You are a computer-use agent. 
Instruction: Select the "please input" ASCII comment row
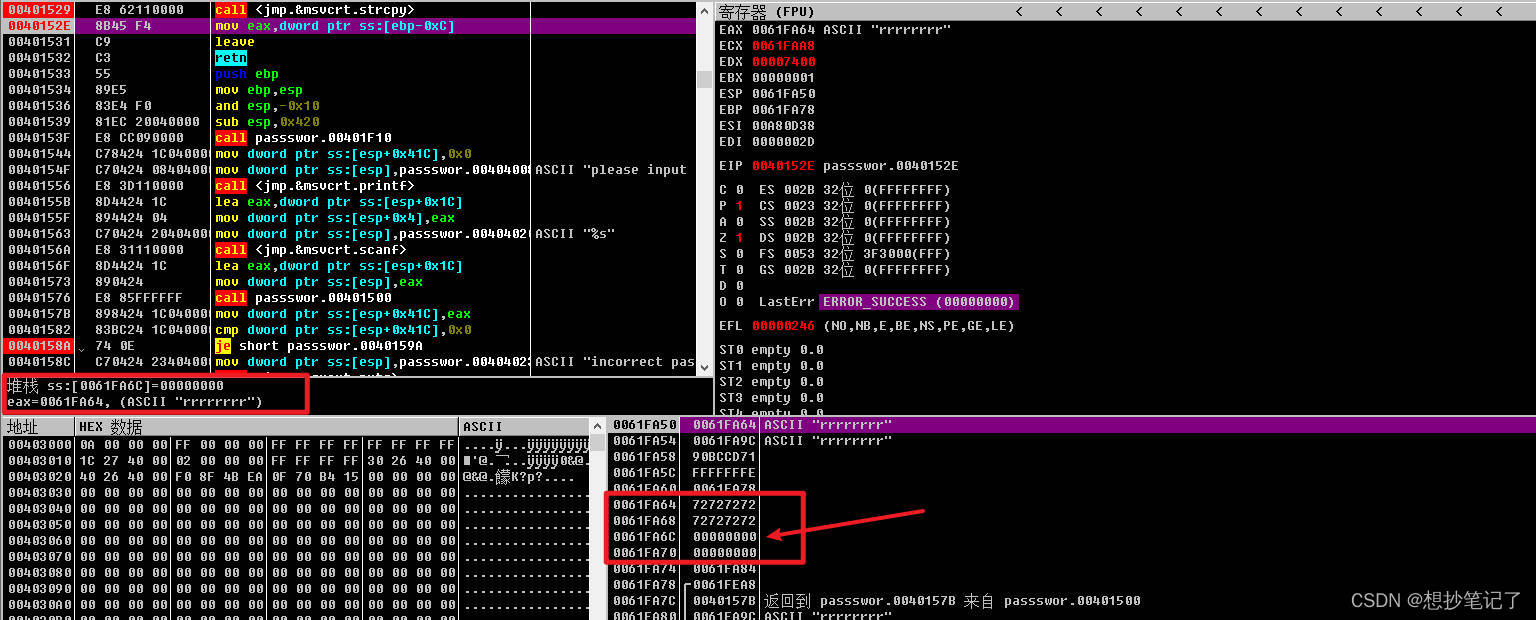[x=349, y=170]
